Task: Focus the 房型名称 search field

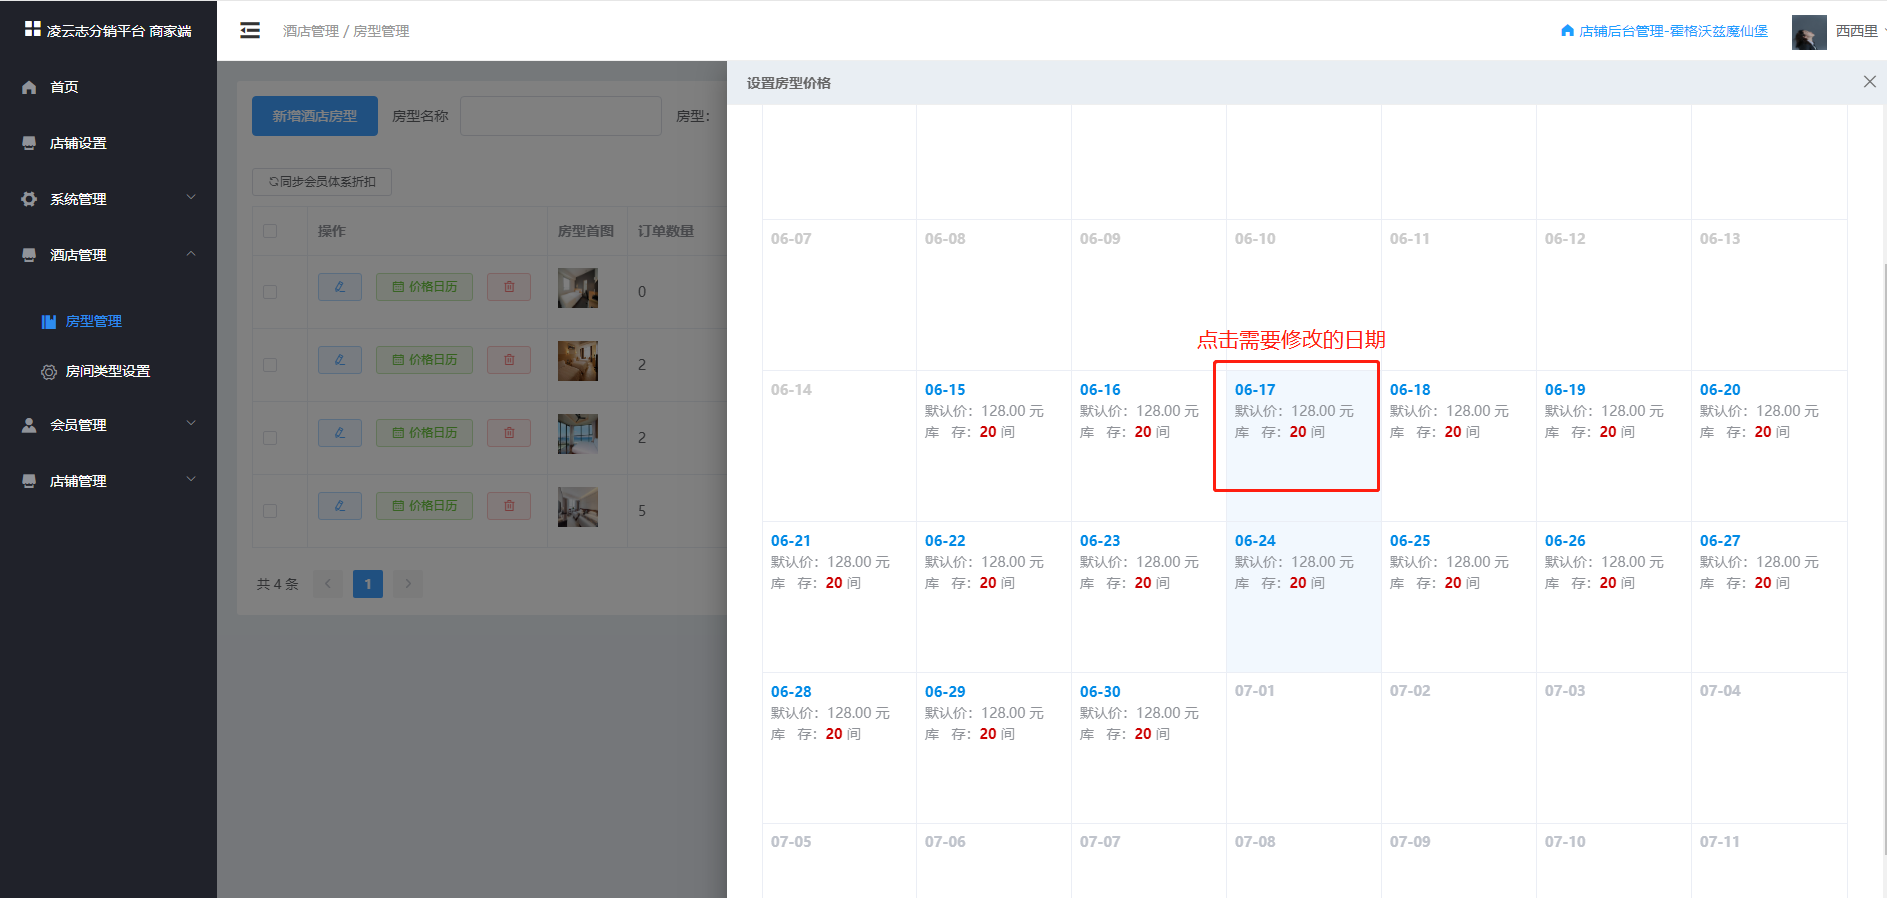Action: click(x=561, y=116)
